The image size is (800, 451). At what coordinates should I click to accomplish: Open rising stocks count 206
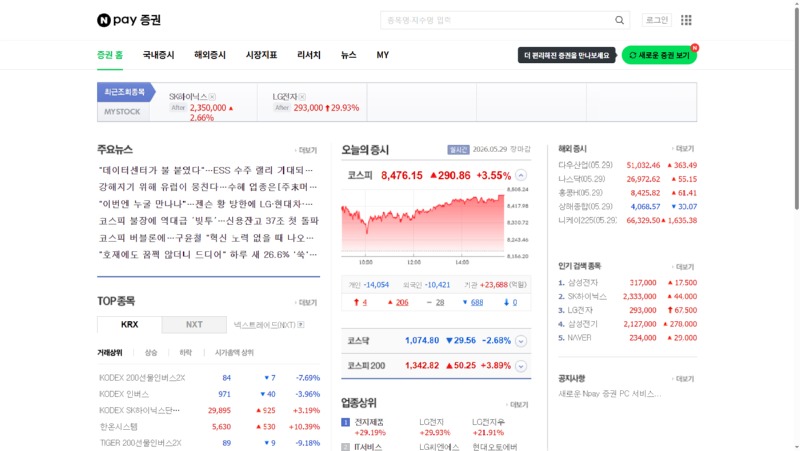tap(402, 303)
